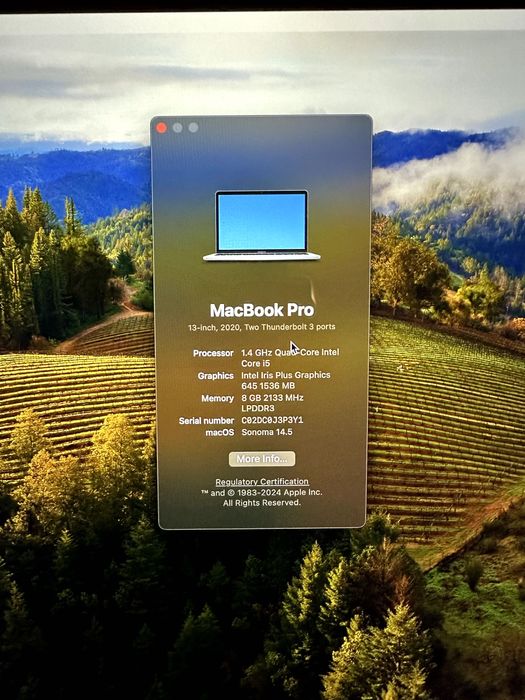The width and height of the screenshot is (525, 700).
Task: Click the disabled zoom button at top
Action: point(193,128)
